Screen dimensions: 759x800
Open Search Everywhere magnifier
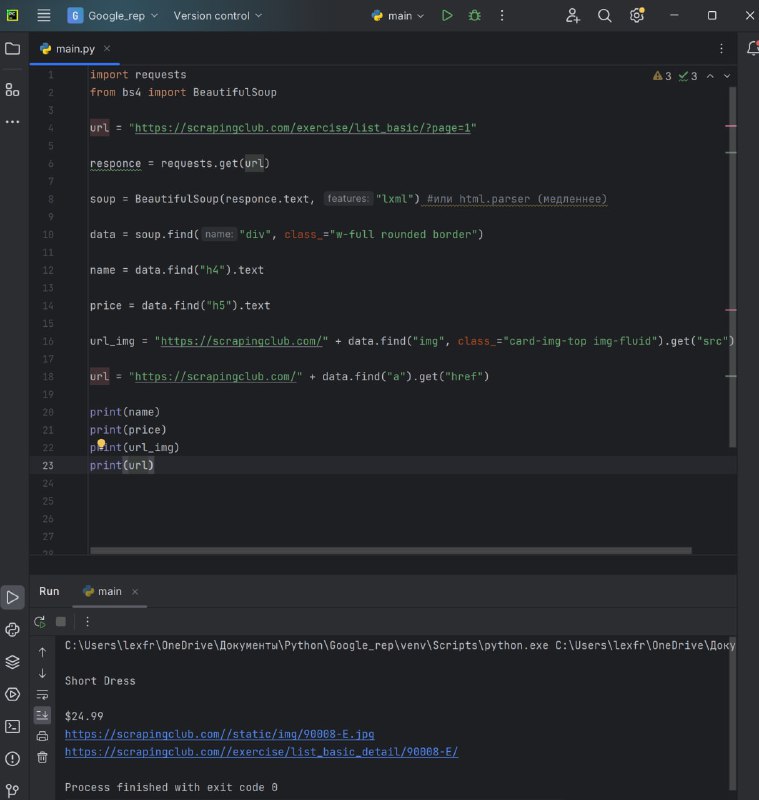coord(604,16)
